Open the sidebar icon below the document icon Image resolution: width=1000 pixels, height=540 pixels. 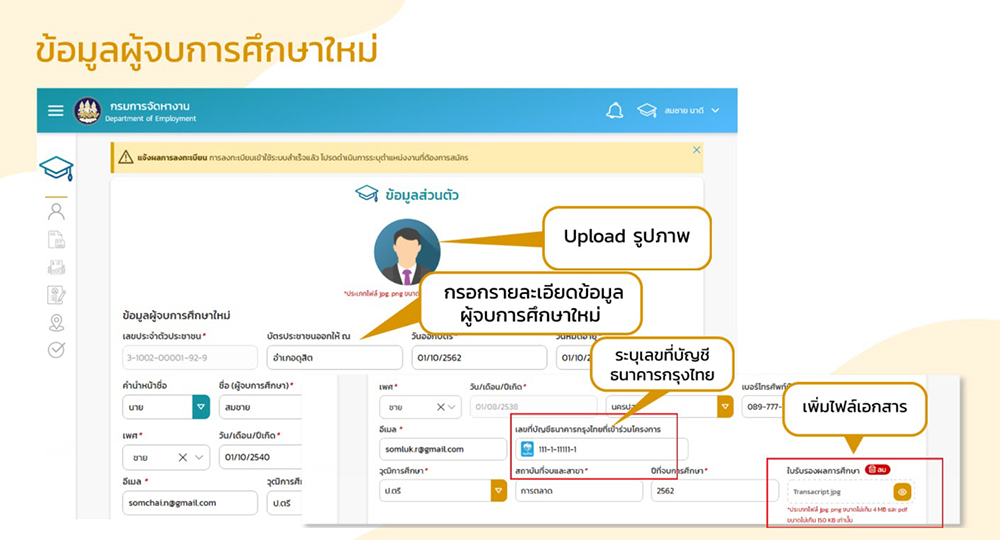pos(56,267)
